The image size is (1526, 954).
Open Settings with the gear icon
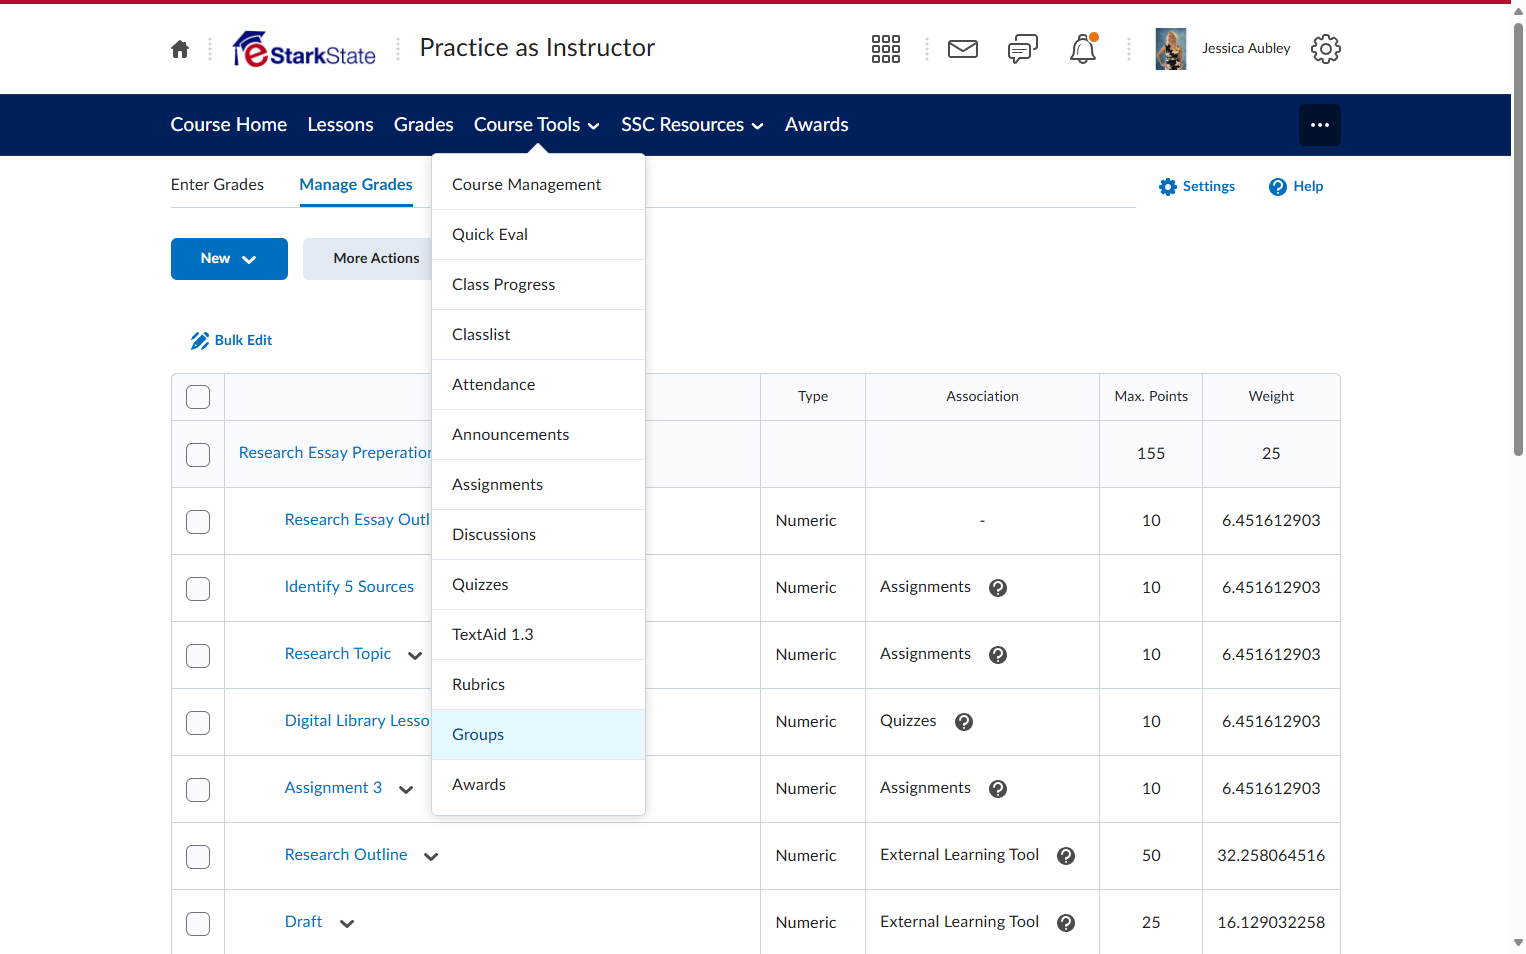coord(1197,187)
